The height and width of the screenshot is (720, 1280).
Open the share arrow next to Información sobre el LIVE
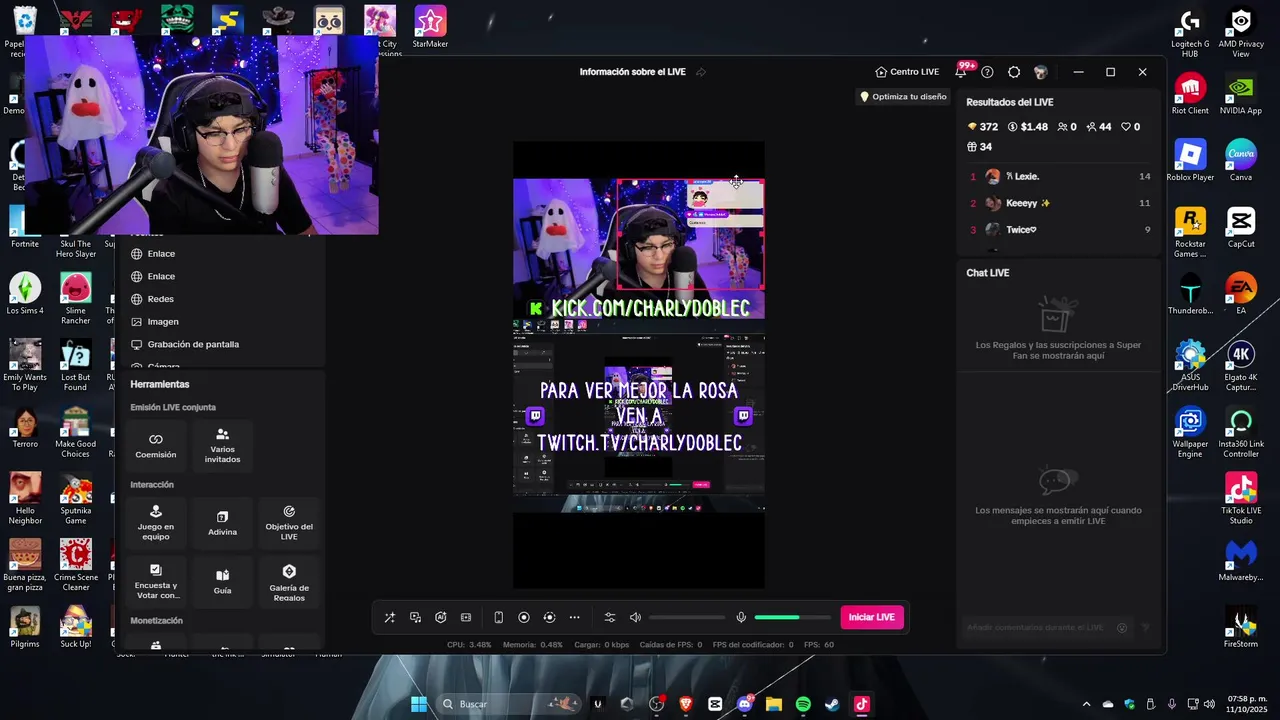tap(701, 72)
